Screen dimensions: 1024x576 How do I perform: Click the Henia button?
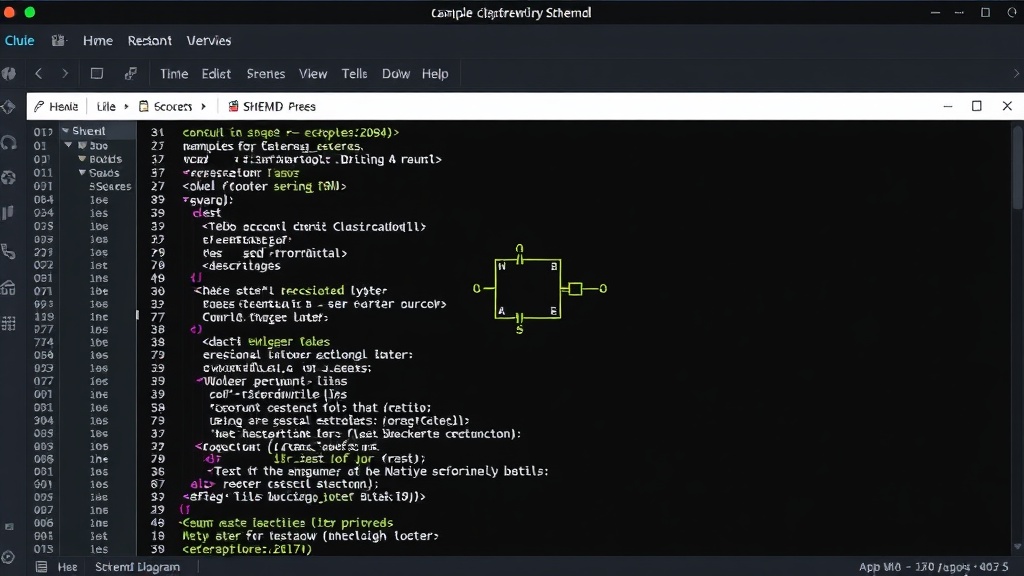(56, 106)
